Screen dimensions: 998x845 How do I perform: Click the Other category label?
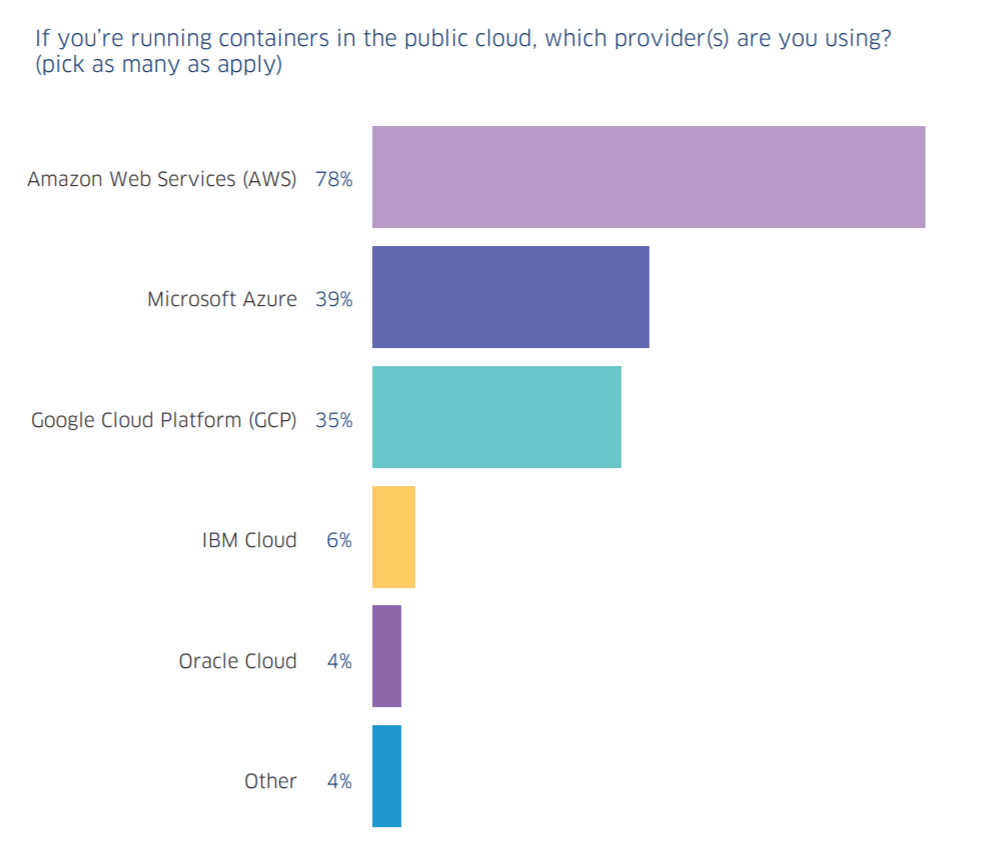(270, 781)
